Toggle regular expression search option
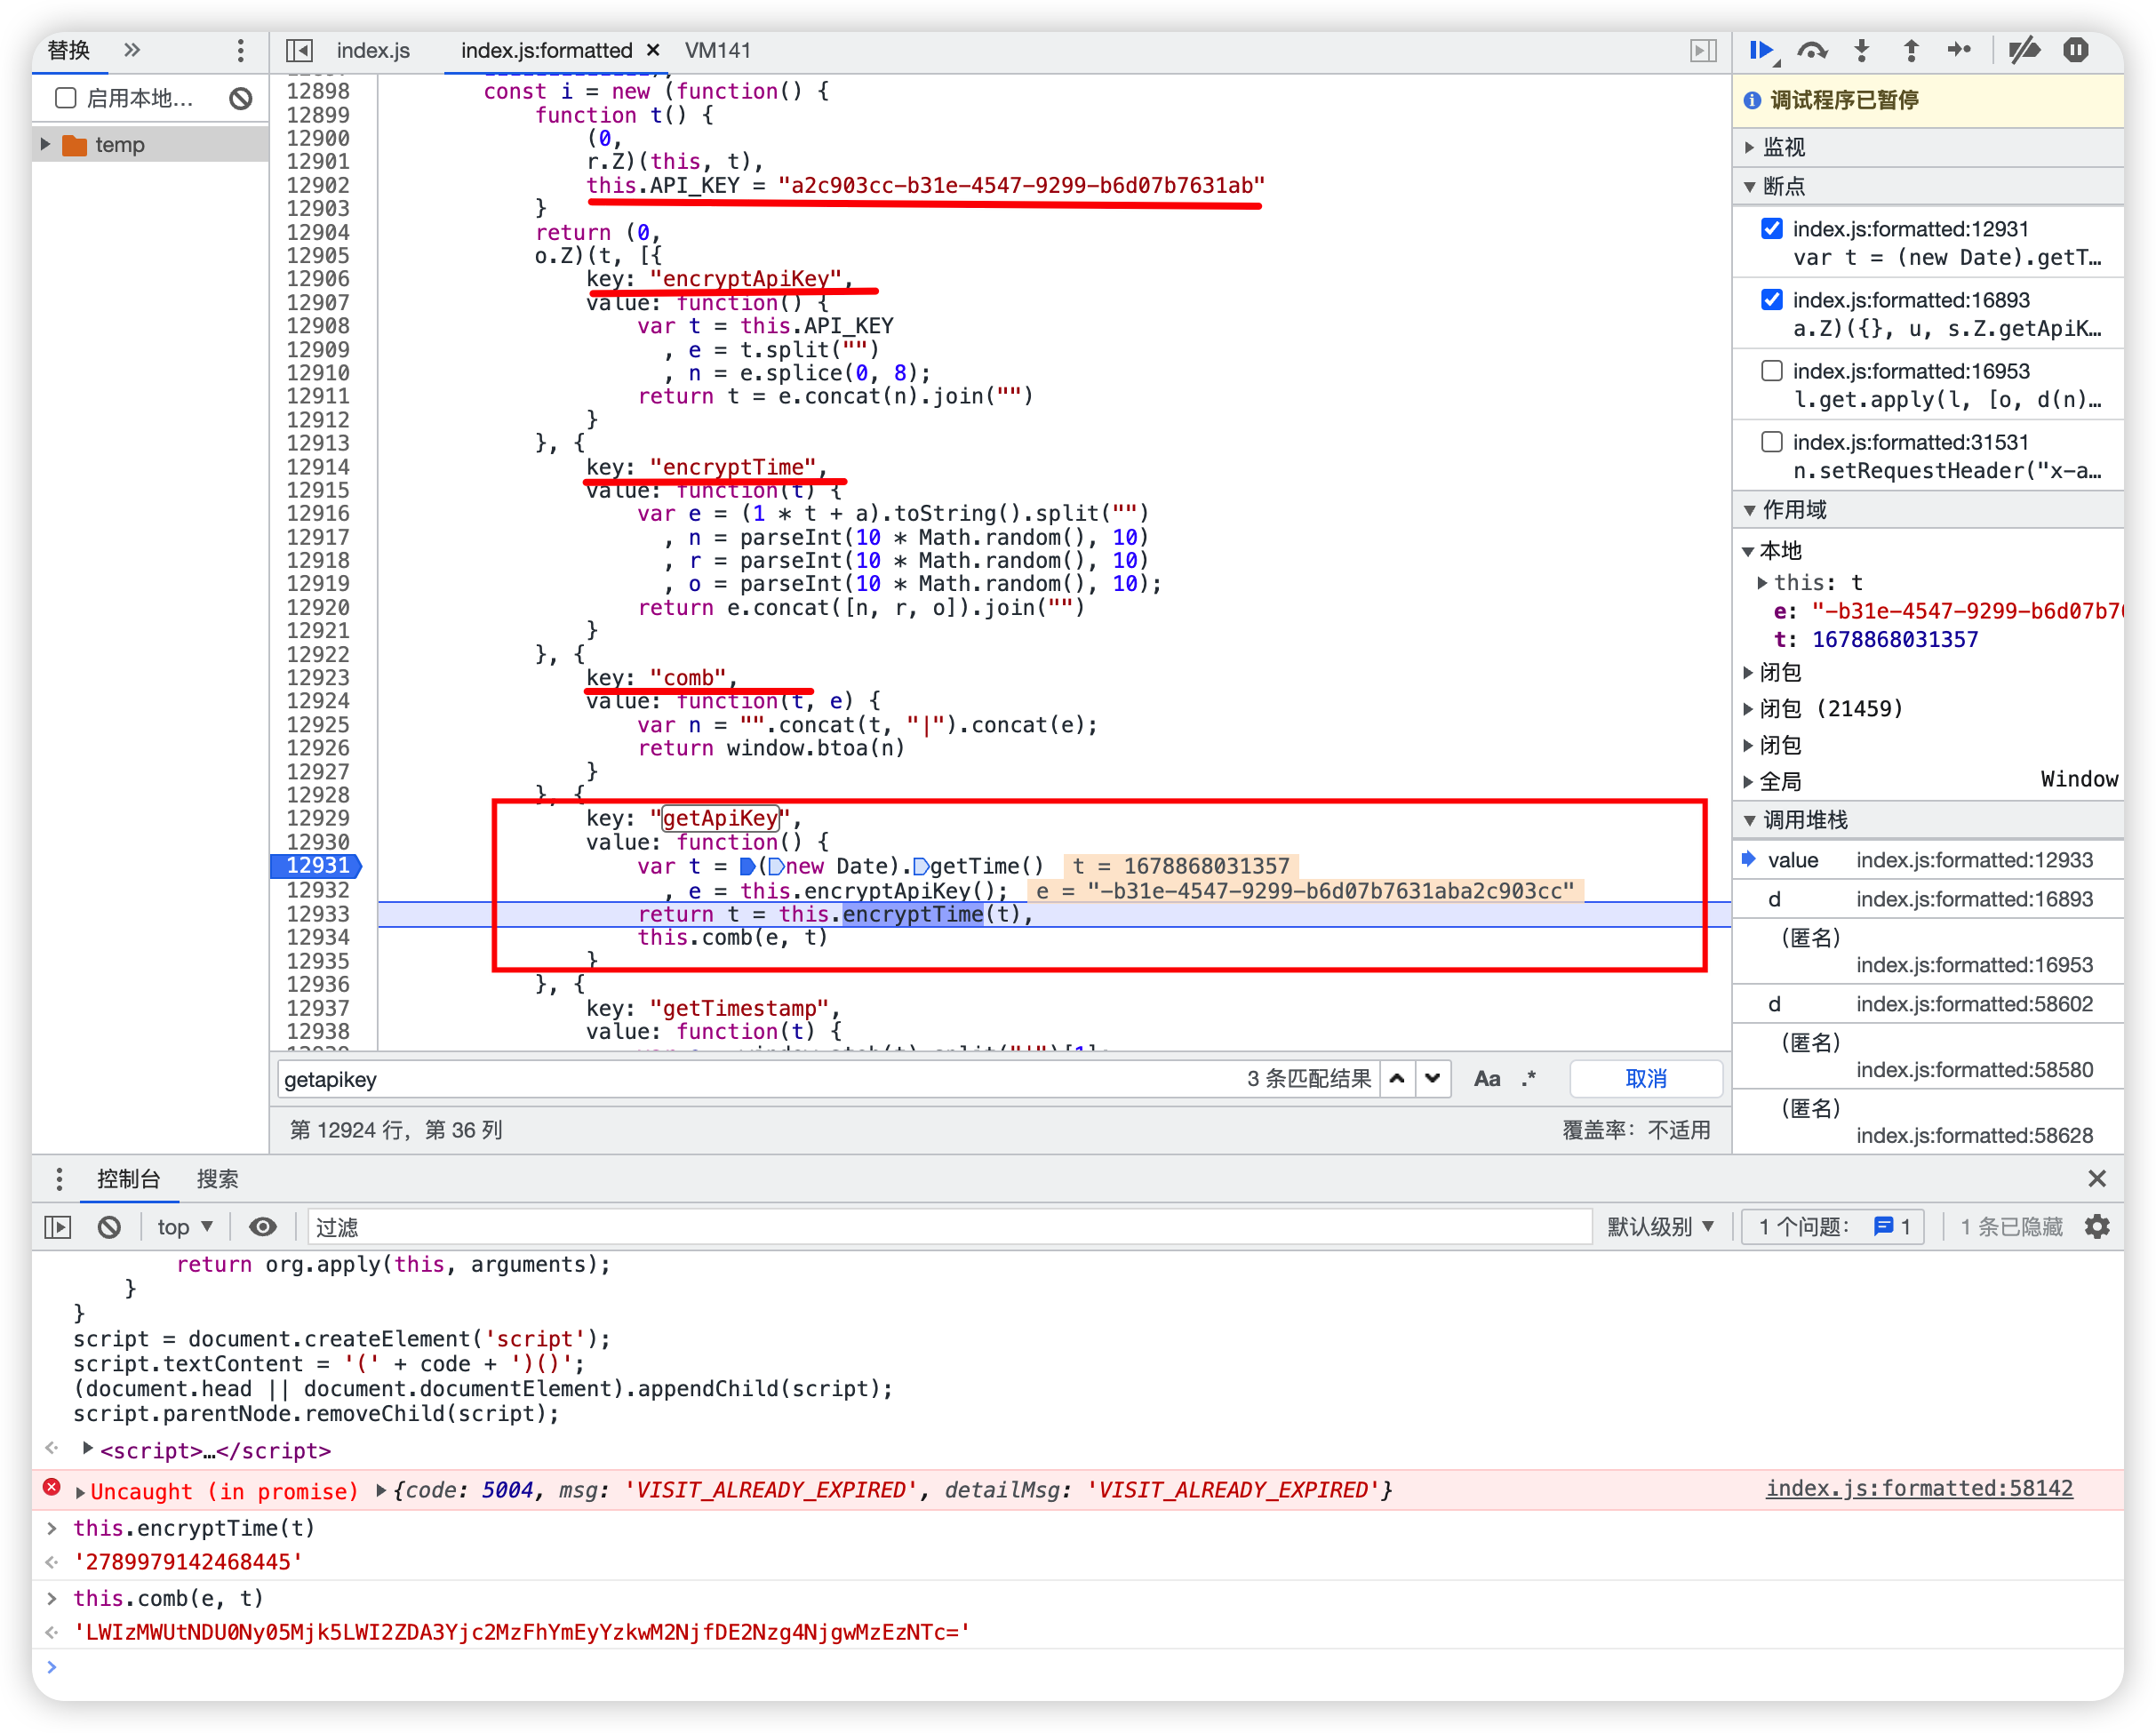 [1529, 1078]
